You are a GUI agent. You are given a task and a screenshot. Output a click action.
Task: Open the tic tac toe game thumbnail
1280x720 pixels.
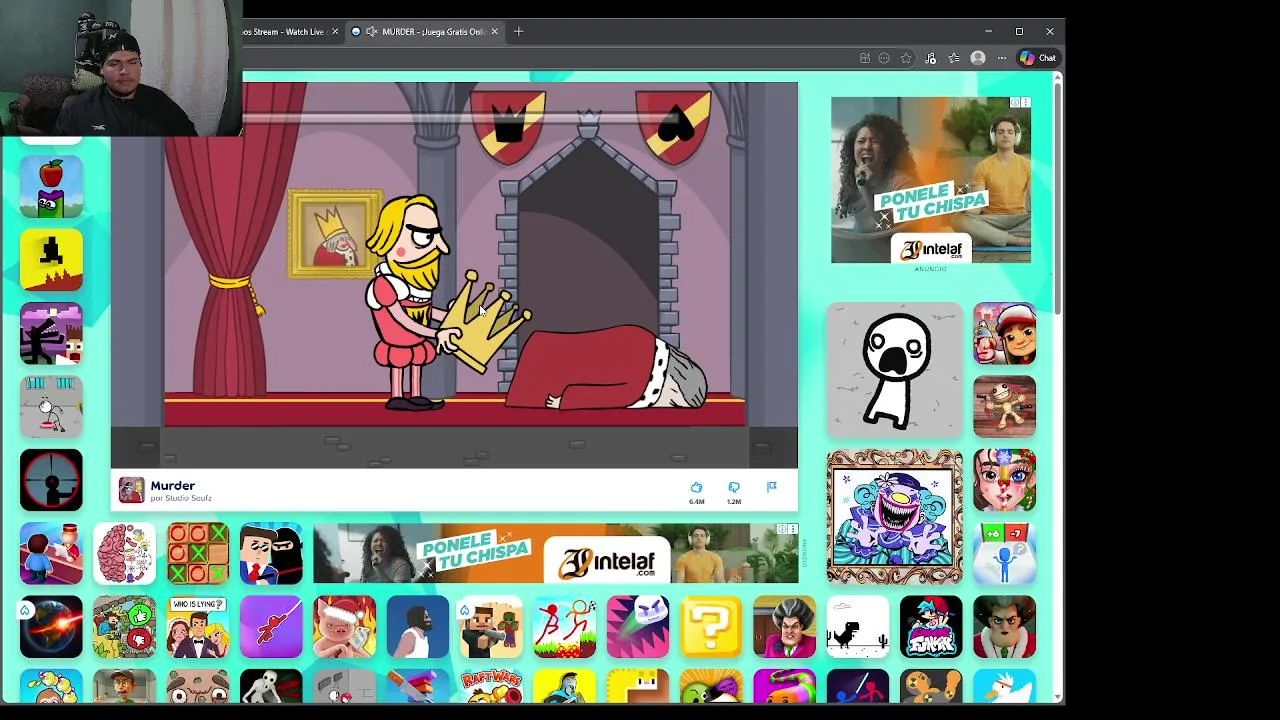tap(198, 553)
